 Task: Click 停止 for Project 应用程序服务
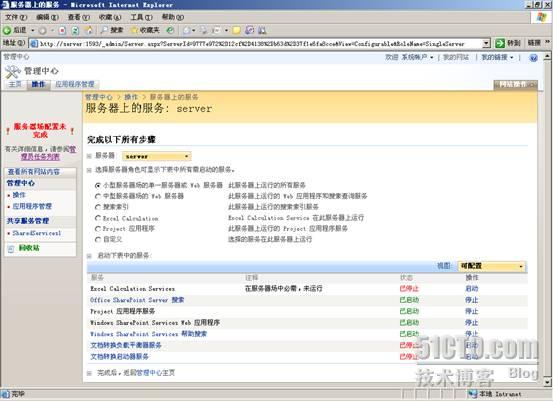[472, 311]
